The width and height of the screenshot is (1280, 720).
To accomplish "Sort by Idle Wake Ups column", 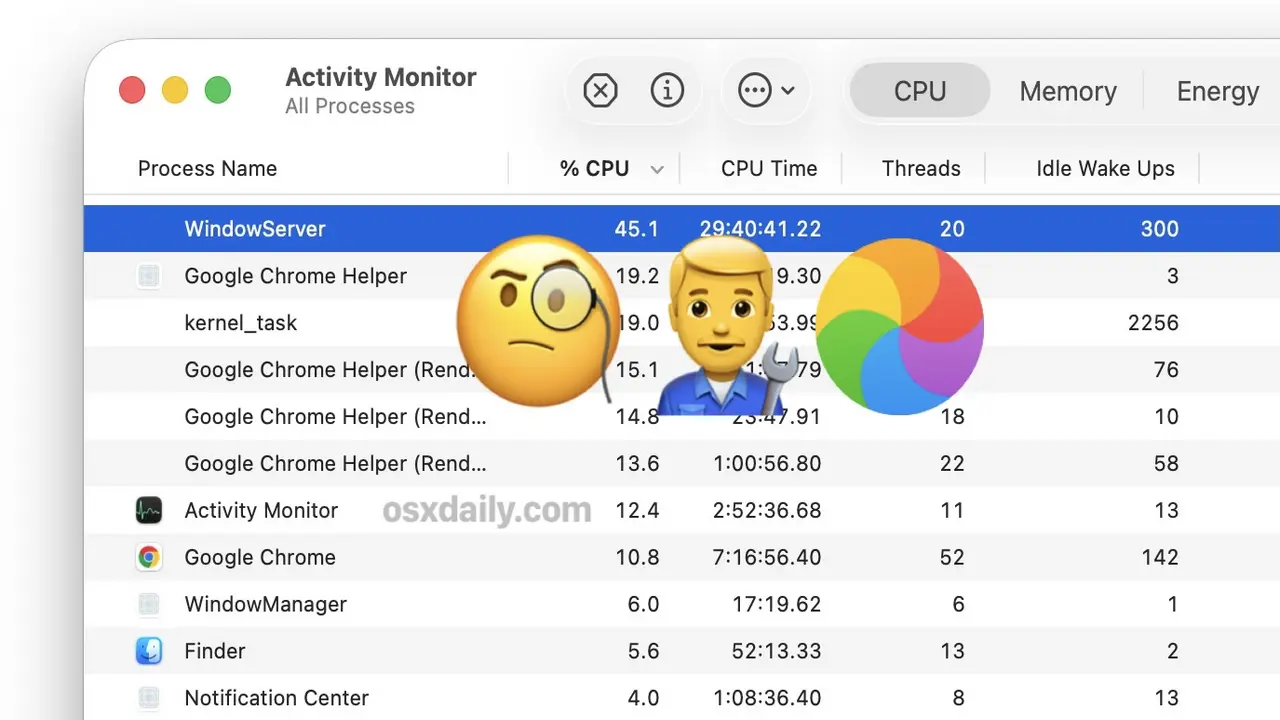I will [1104, 169].
